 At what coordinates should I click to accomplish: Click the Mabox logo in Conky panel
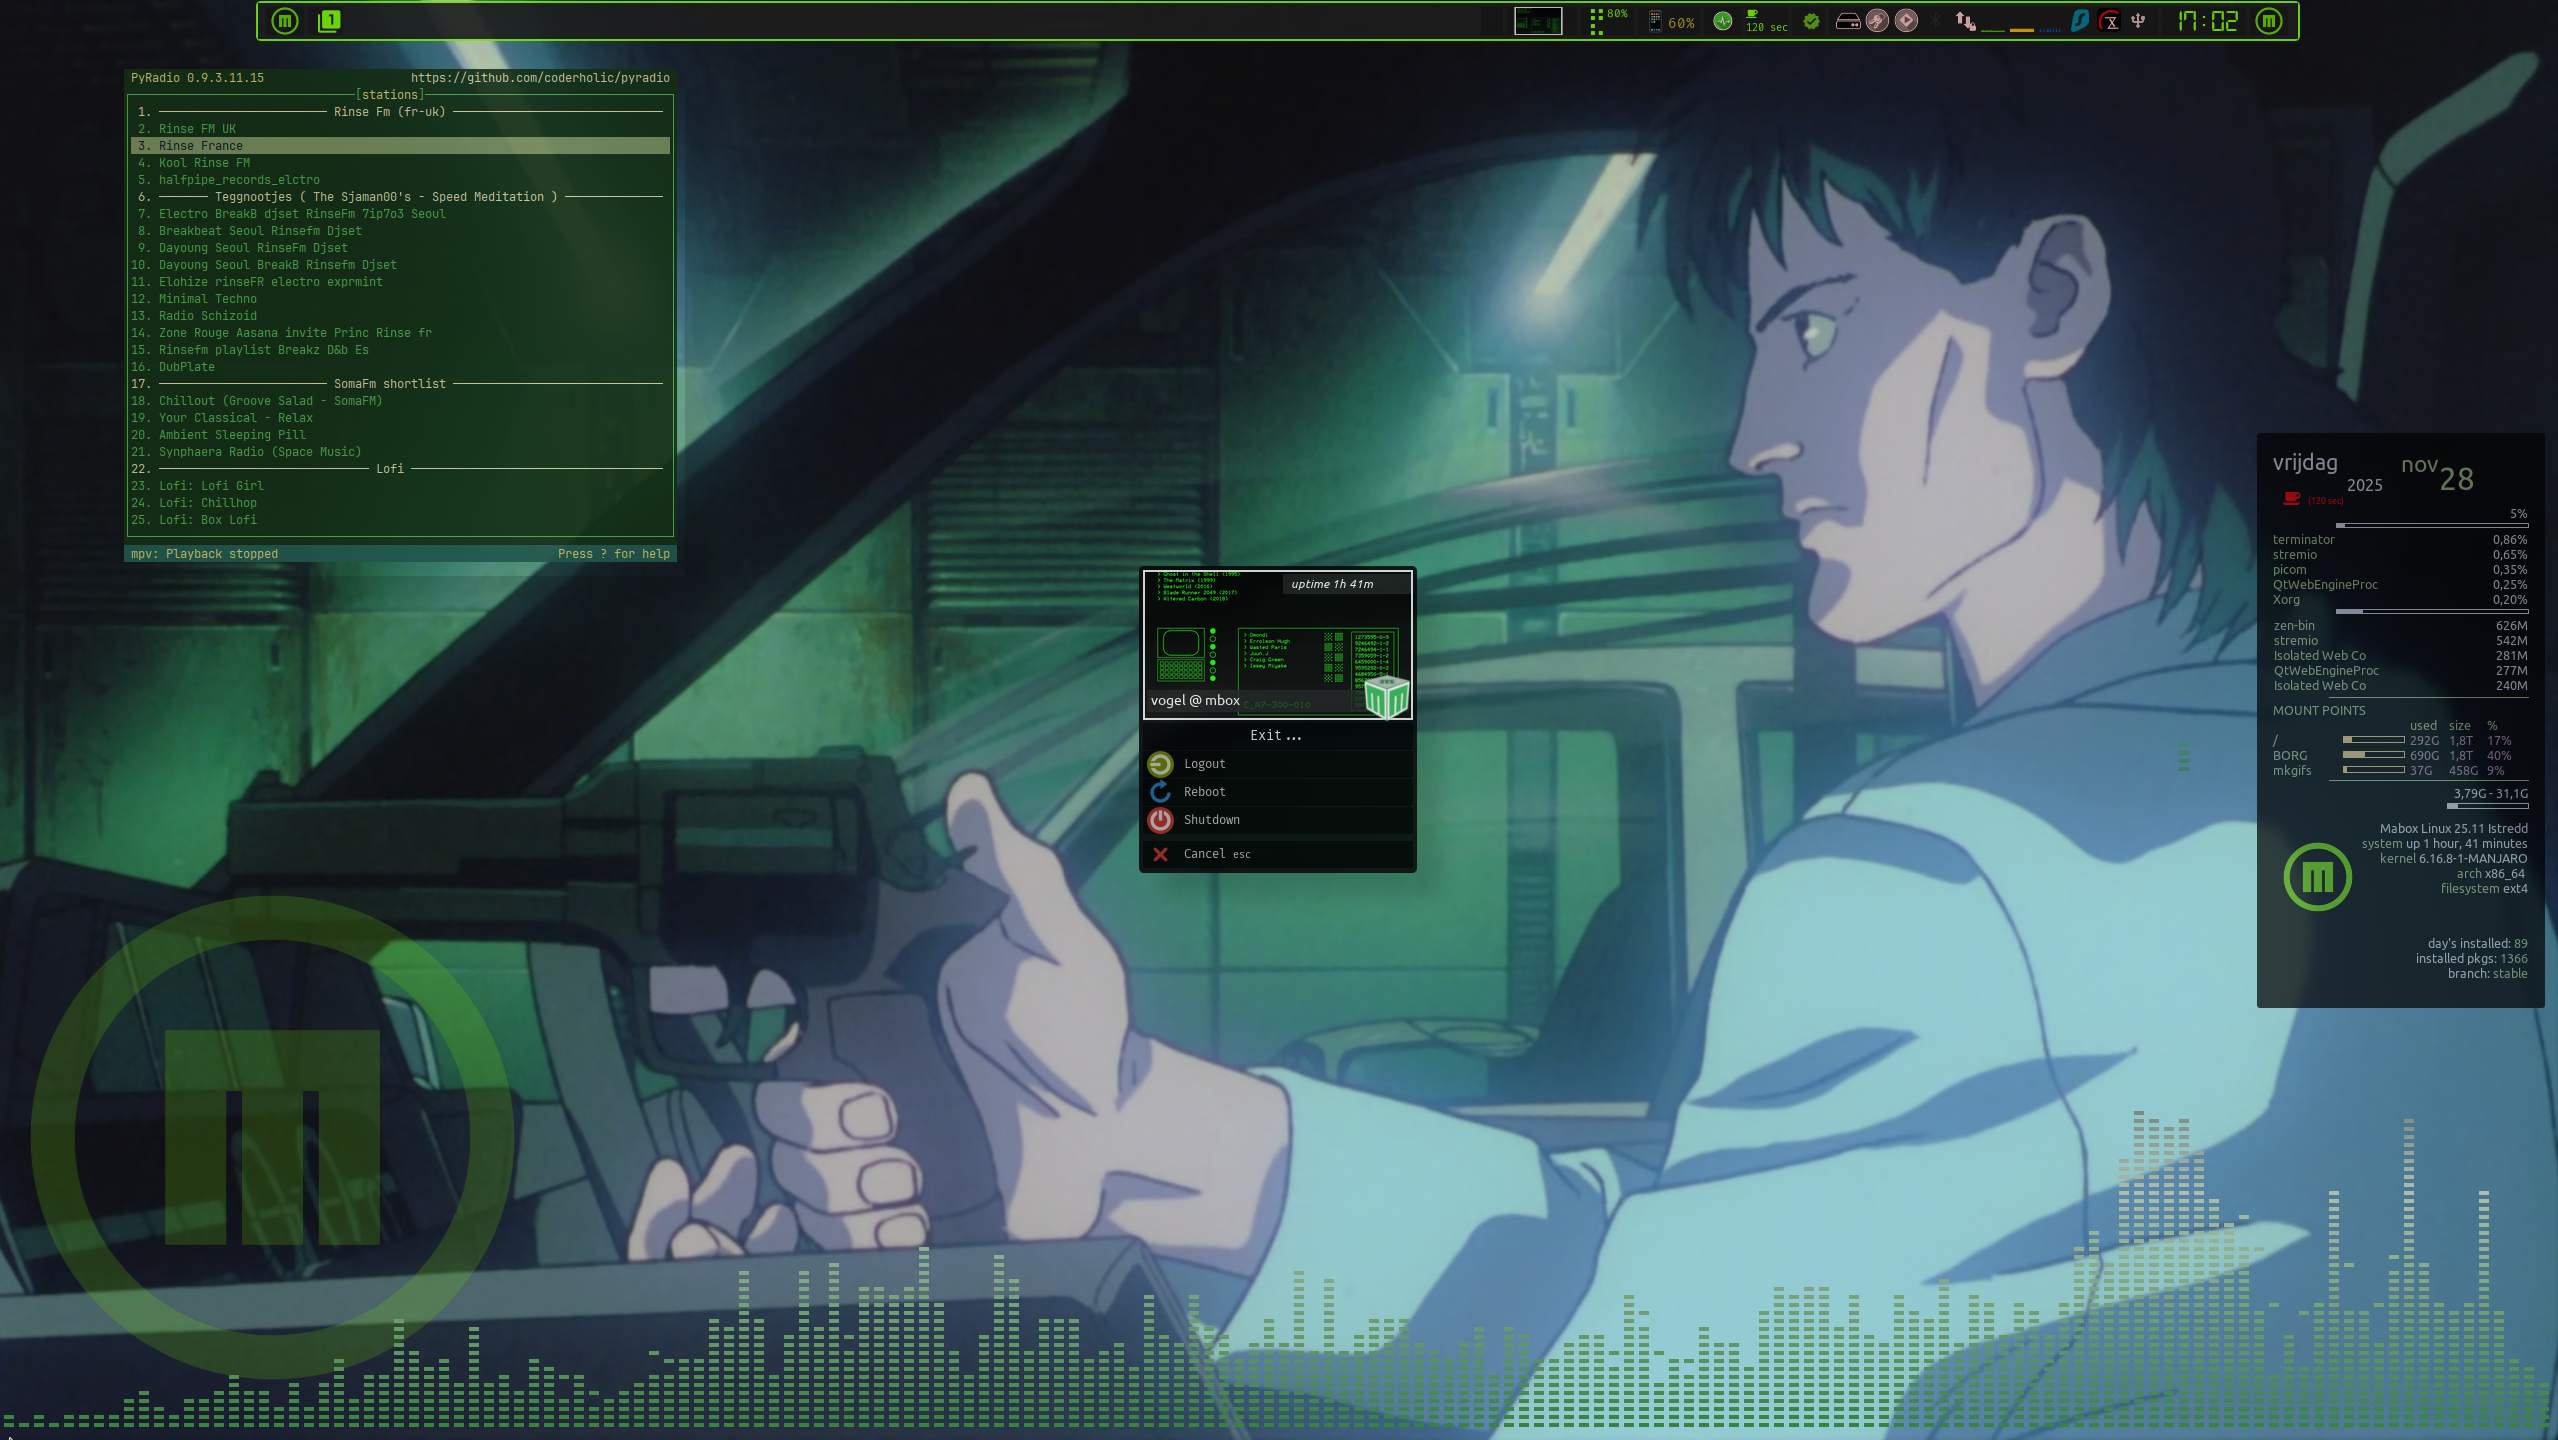click(x=2317, y=877)
